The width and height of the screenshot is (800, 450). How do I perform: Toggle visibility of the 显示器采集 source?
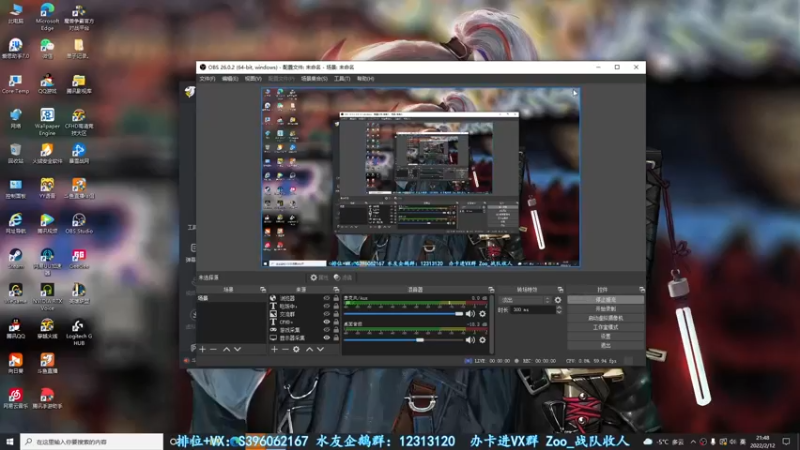point(327,338)
